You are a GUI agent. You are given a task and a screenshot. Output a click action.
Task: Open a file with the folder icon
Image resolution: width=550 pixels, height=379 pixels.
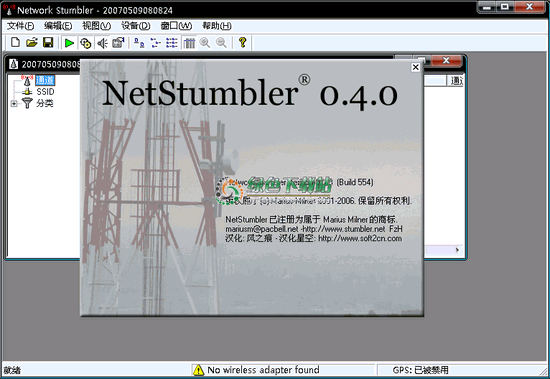(32, 43)
